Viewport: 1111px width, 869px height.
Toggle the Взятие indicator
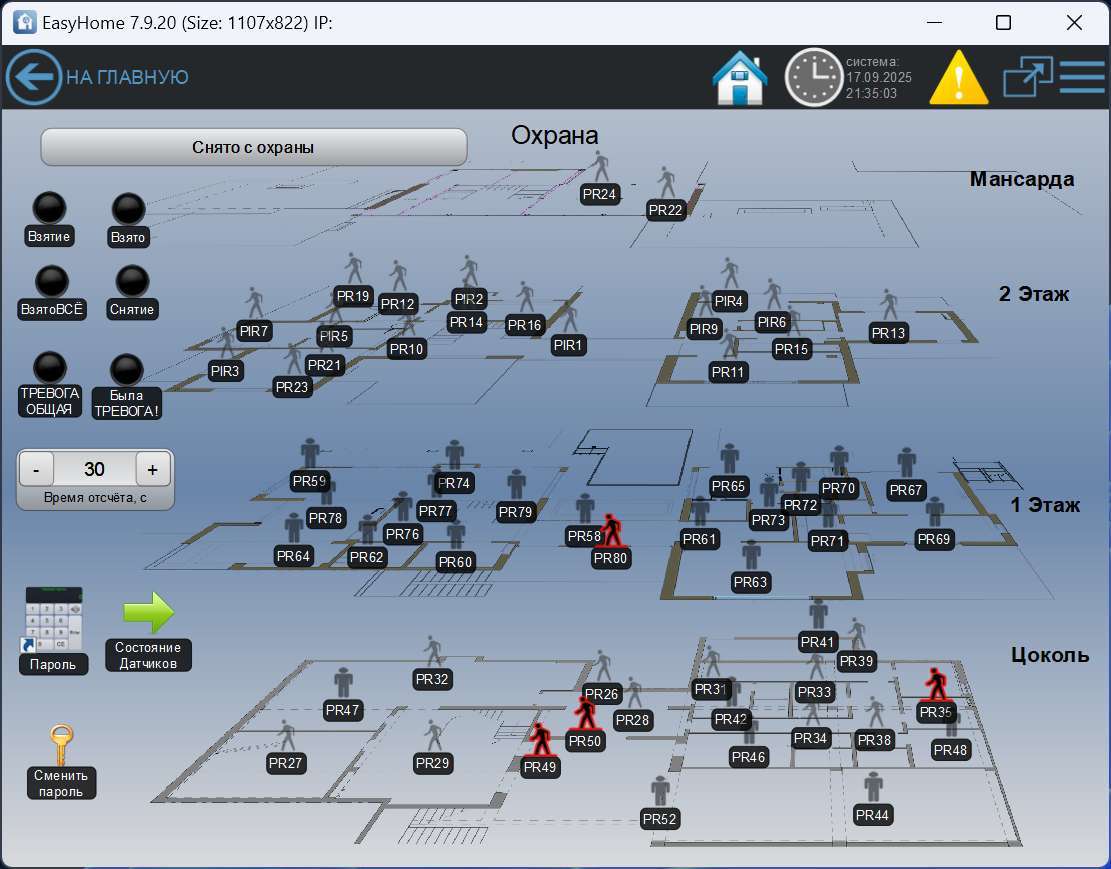[48, 208]
